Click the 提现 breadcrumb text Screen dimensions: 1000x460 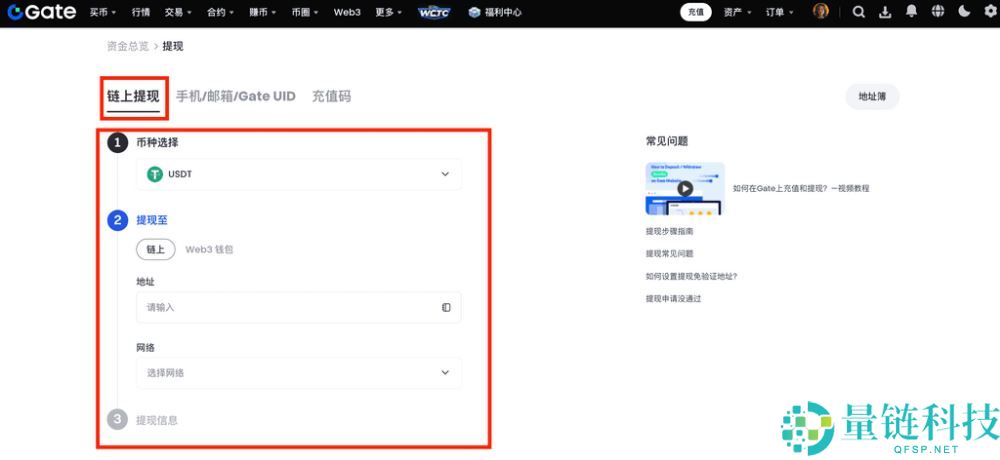(173, 46)
